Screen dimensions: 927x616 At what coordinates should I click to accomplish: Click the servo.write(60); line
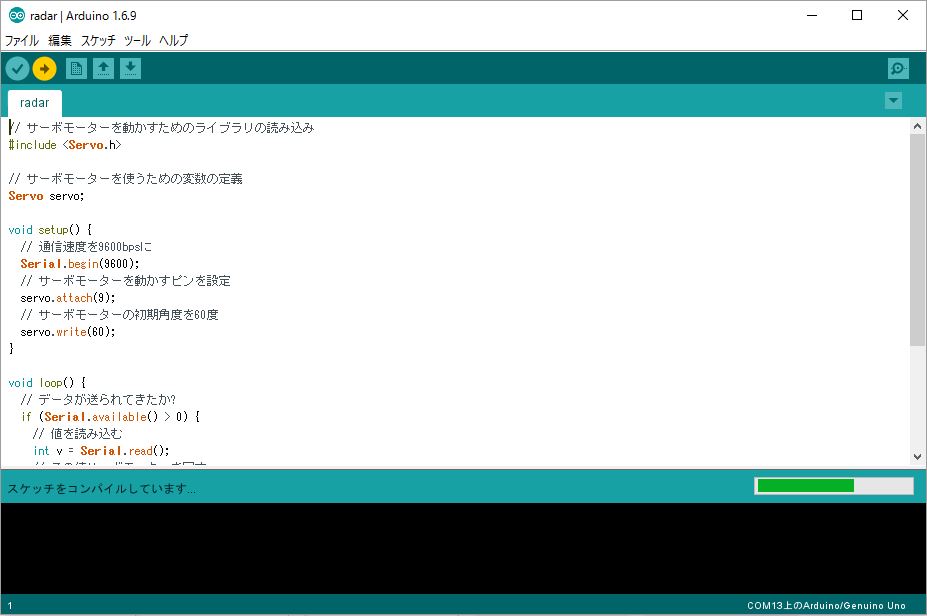coord(68,332)
